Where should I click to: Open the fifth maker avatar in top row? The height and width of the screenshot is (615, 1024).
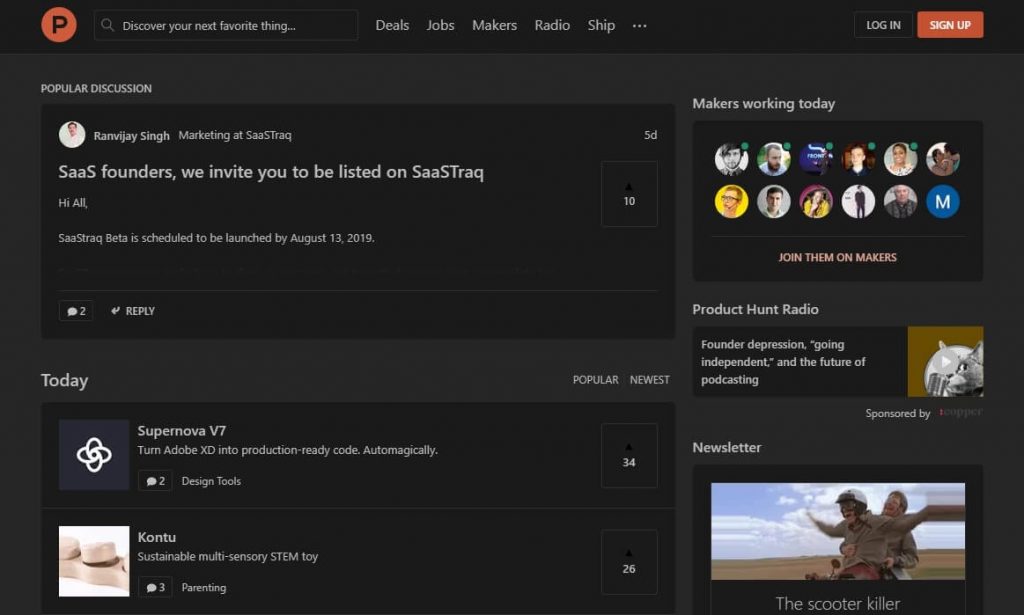click(x=901, y=159)
